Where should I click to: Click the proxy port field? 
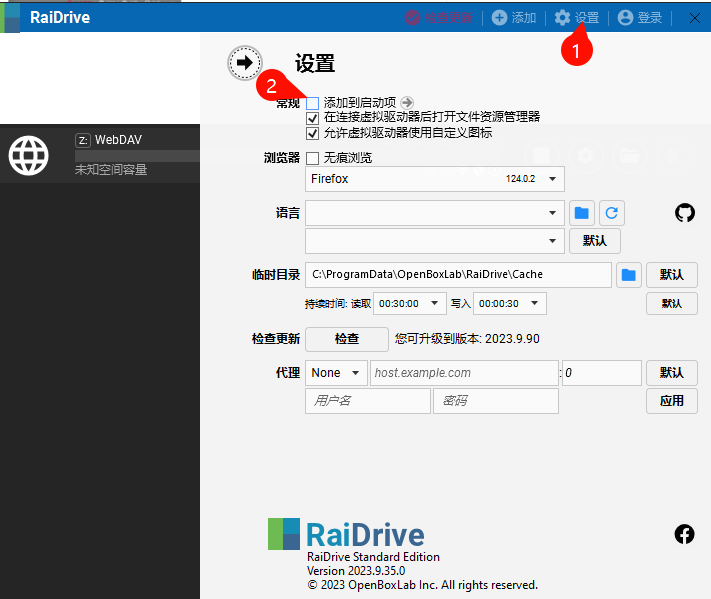(602, 373)
